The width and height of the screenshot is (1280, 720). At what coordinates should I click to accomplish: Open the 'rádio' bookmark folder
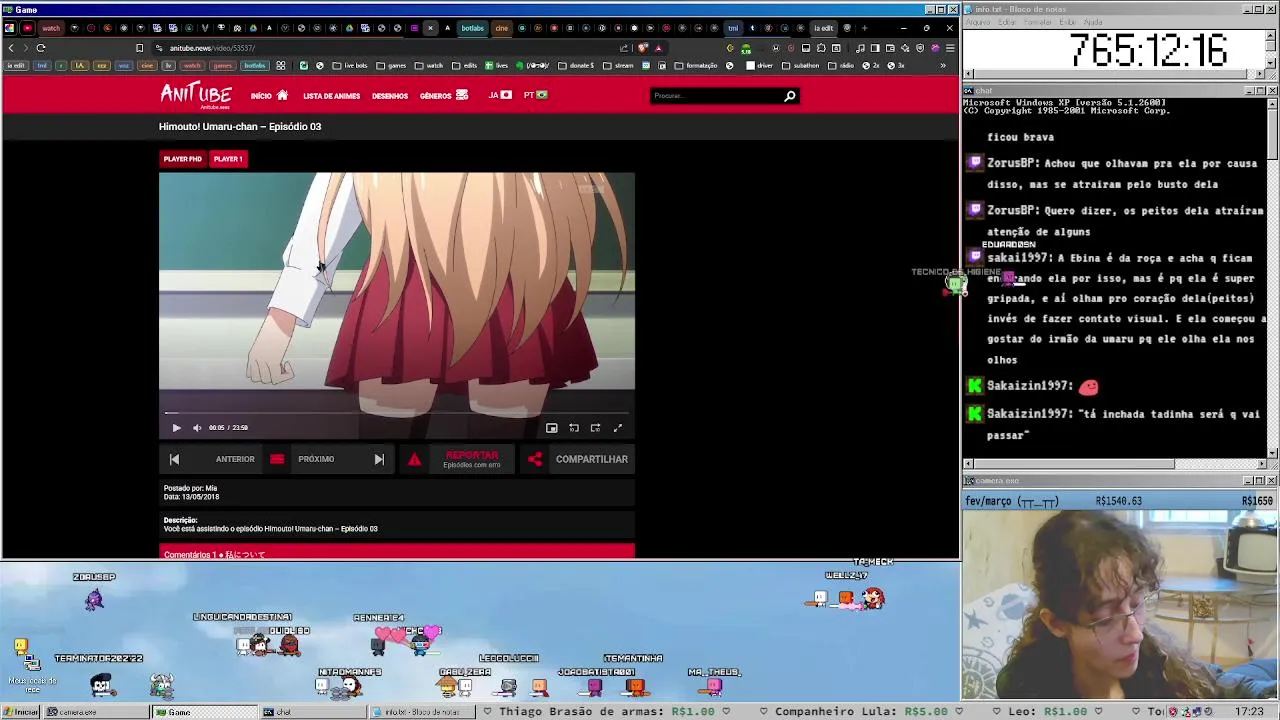point(841,66)
